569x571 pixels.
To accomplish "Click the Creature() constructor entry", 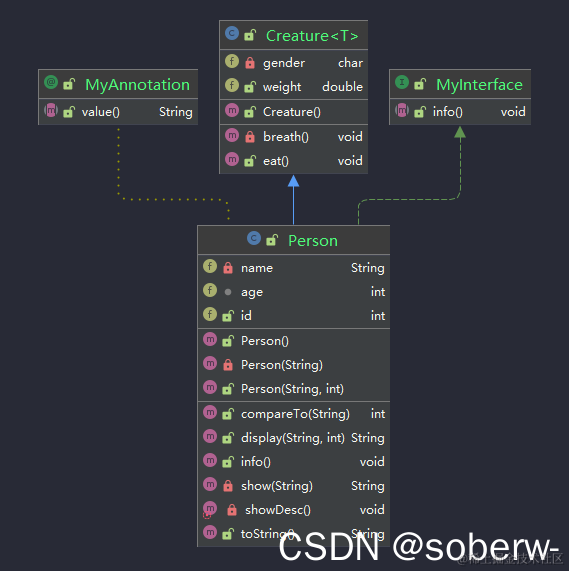I will 294,112.
